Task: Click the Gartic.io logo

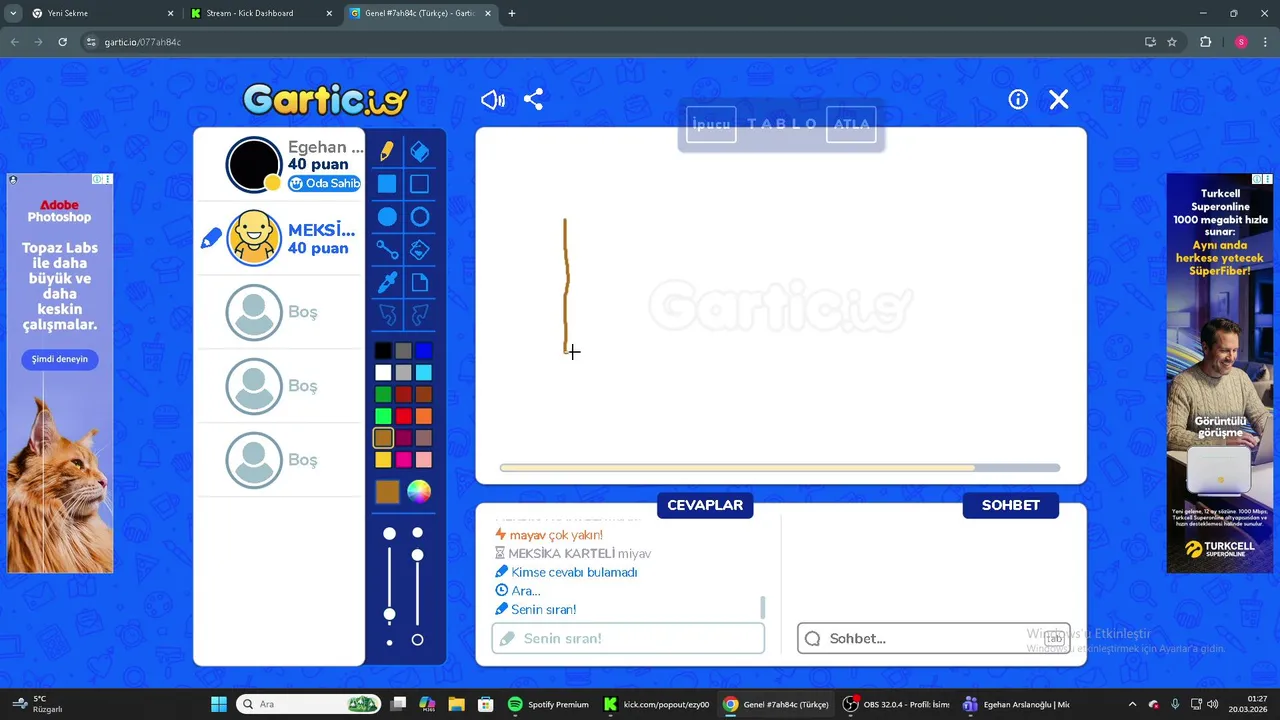Action: (325, 99)
